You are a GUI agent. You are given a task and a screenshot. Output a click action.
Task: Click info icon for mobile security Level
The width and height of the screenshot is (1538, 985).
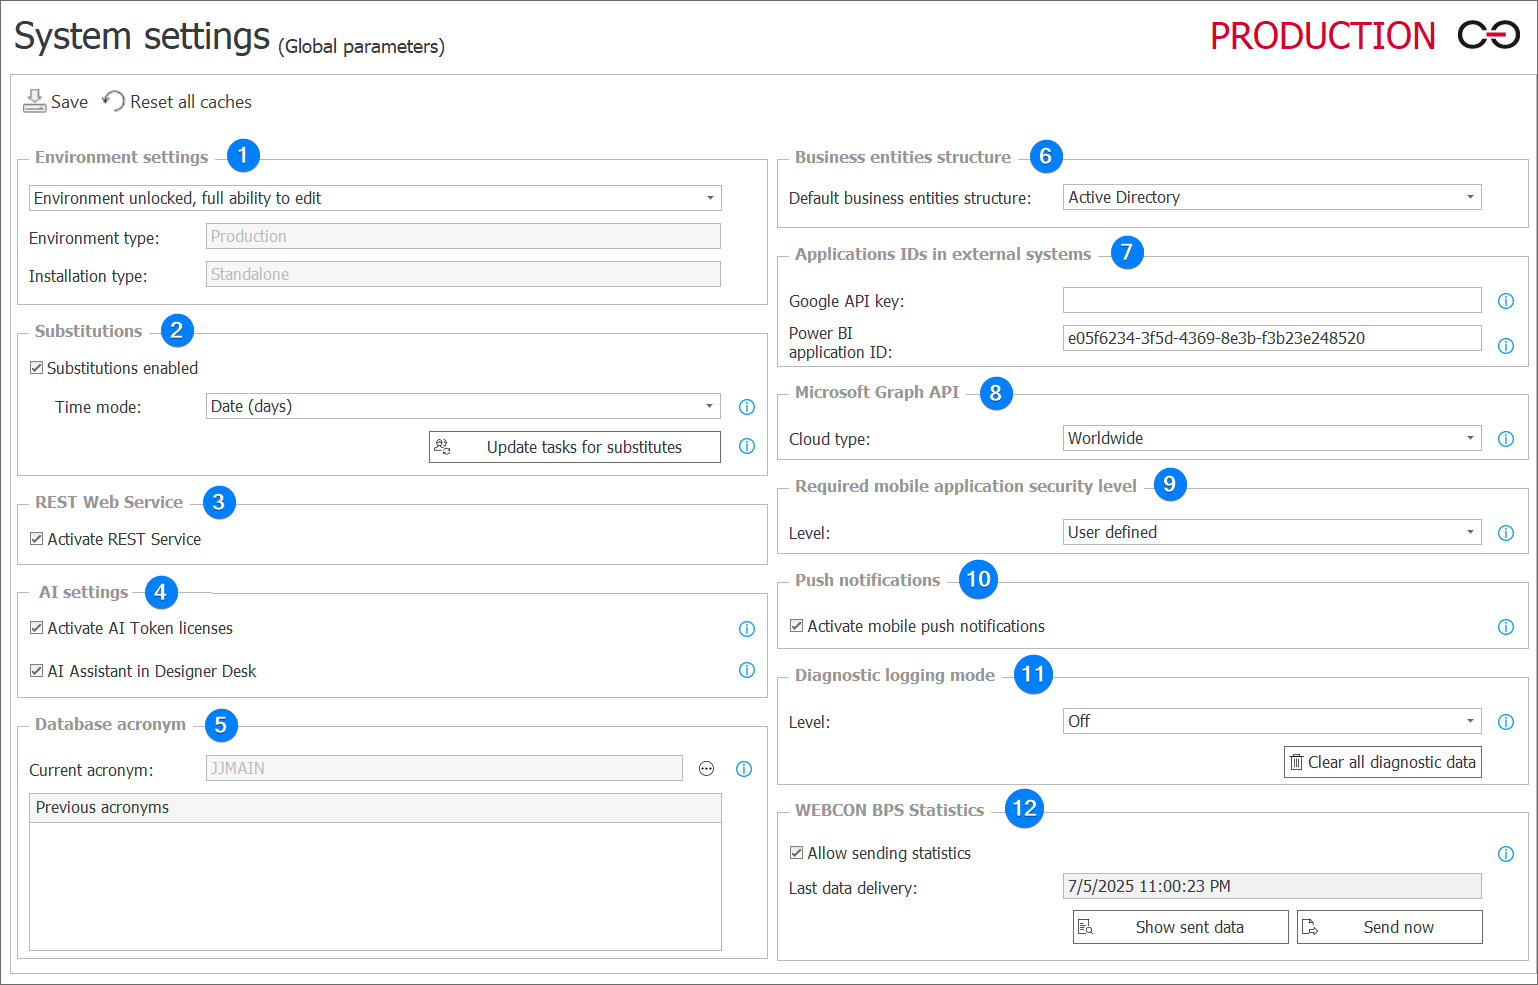pos(1505,533)
